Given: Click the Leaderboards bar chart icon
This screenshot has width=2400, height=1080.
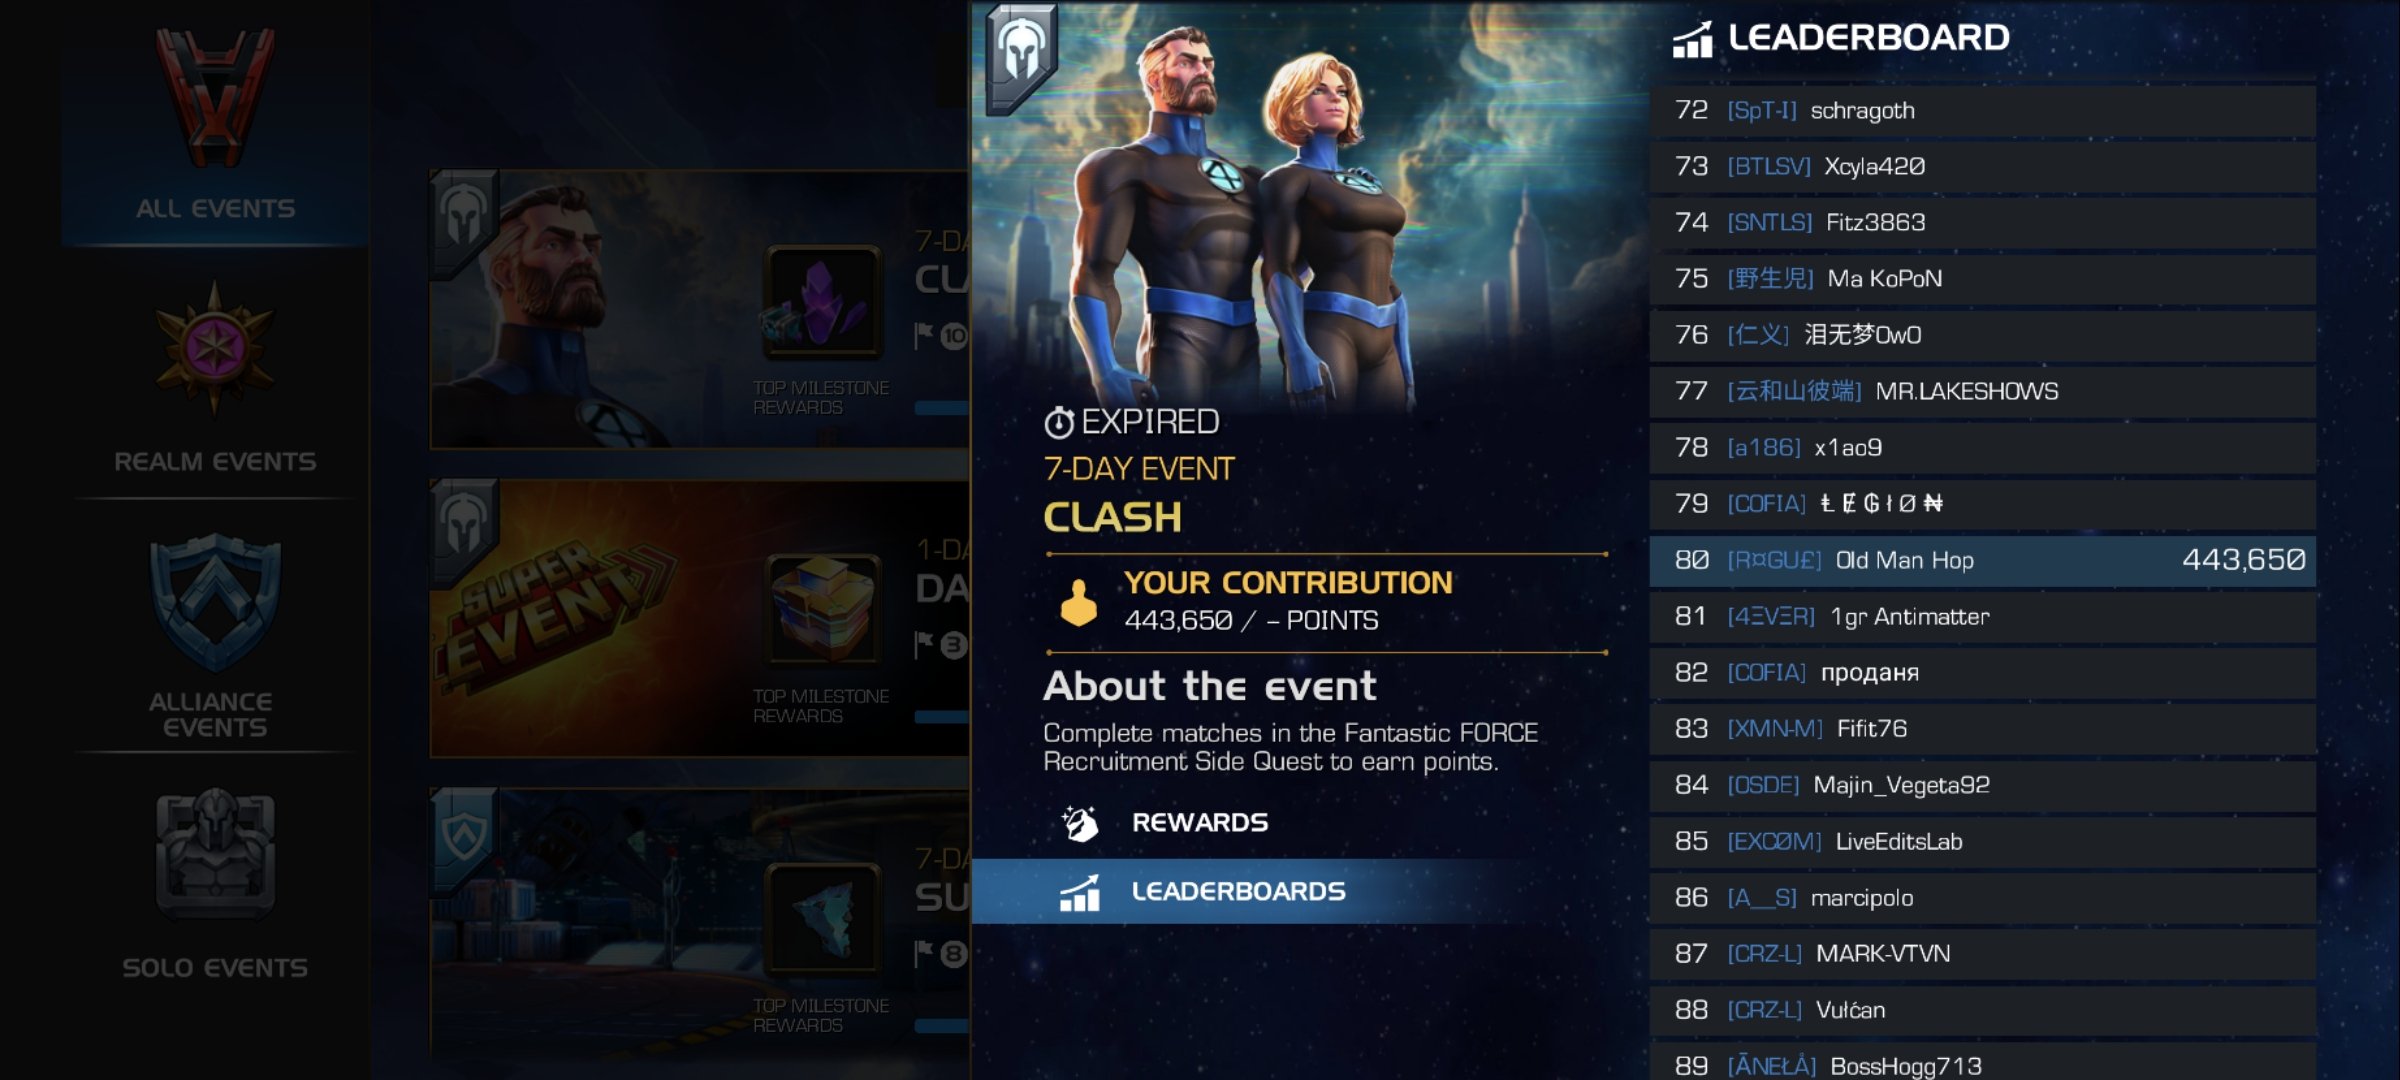Looking at the screenshot, I should pos(1079,892).
